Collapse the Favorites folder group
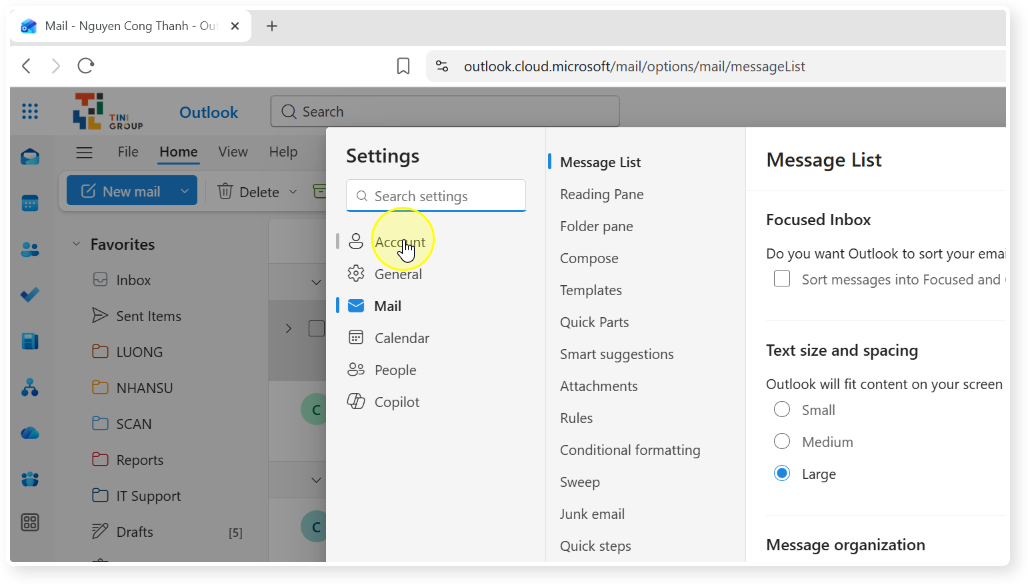The width and height of the screenshot is (1028, 584). click(76, 244)
